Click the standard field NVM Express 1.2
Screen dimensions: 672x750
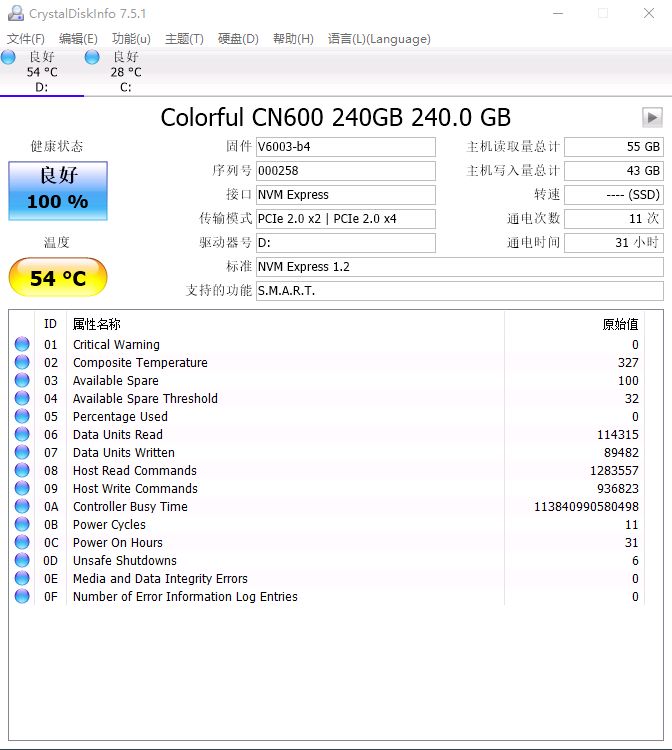click(460, 266)
